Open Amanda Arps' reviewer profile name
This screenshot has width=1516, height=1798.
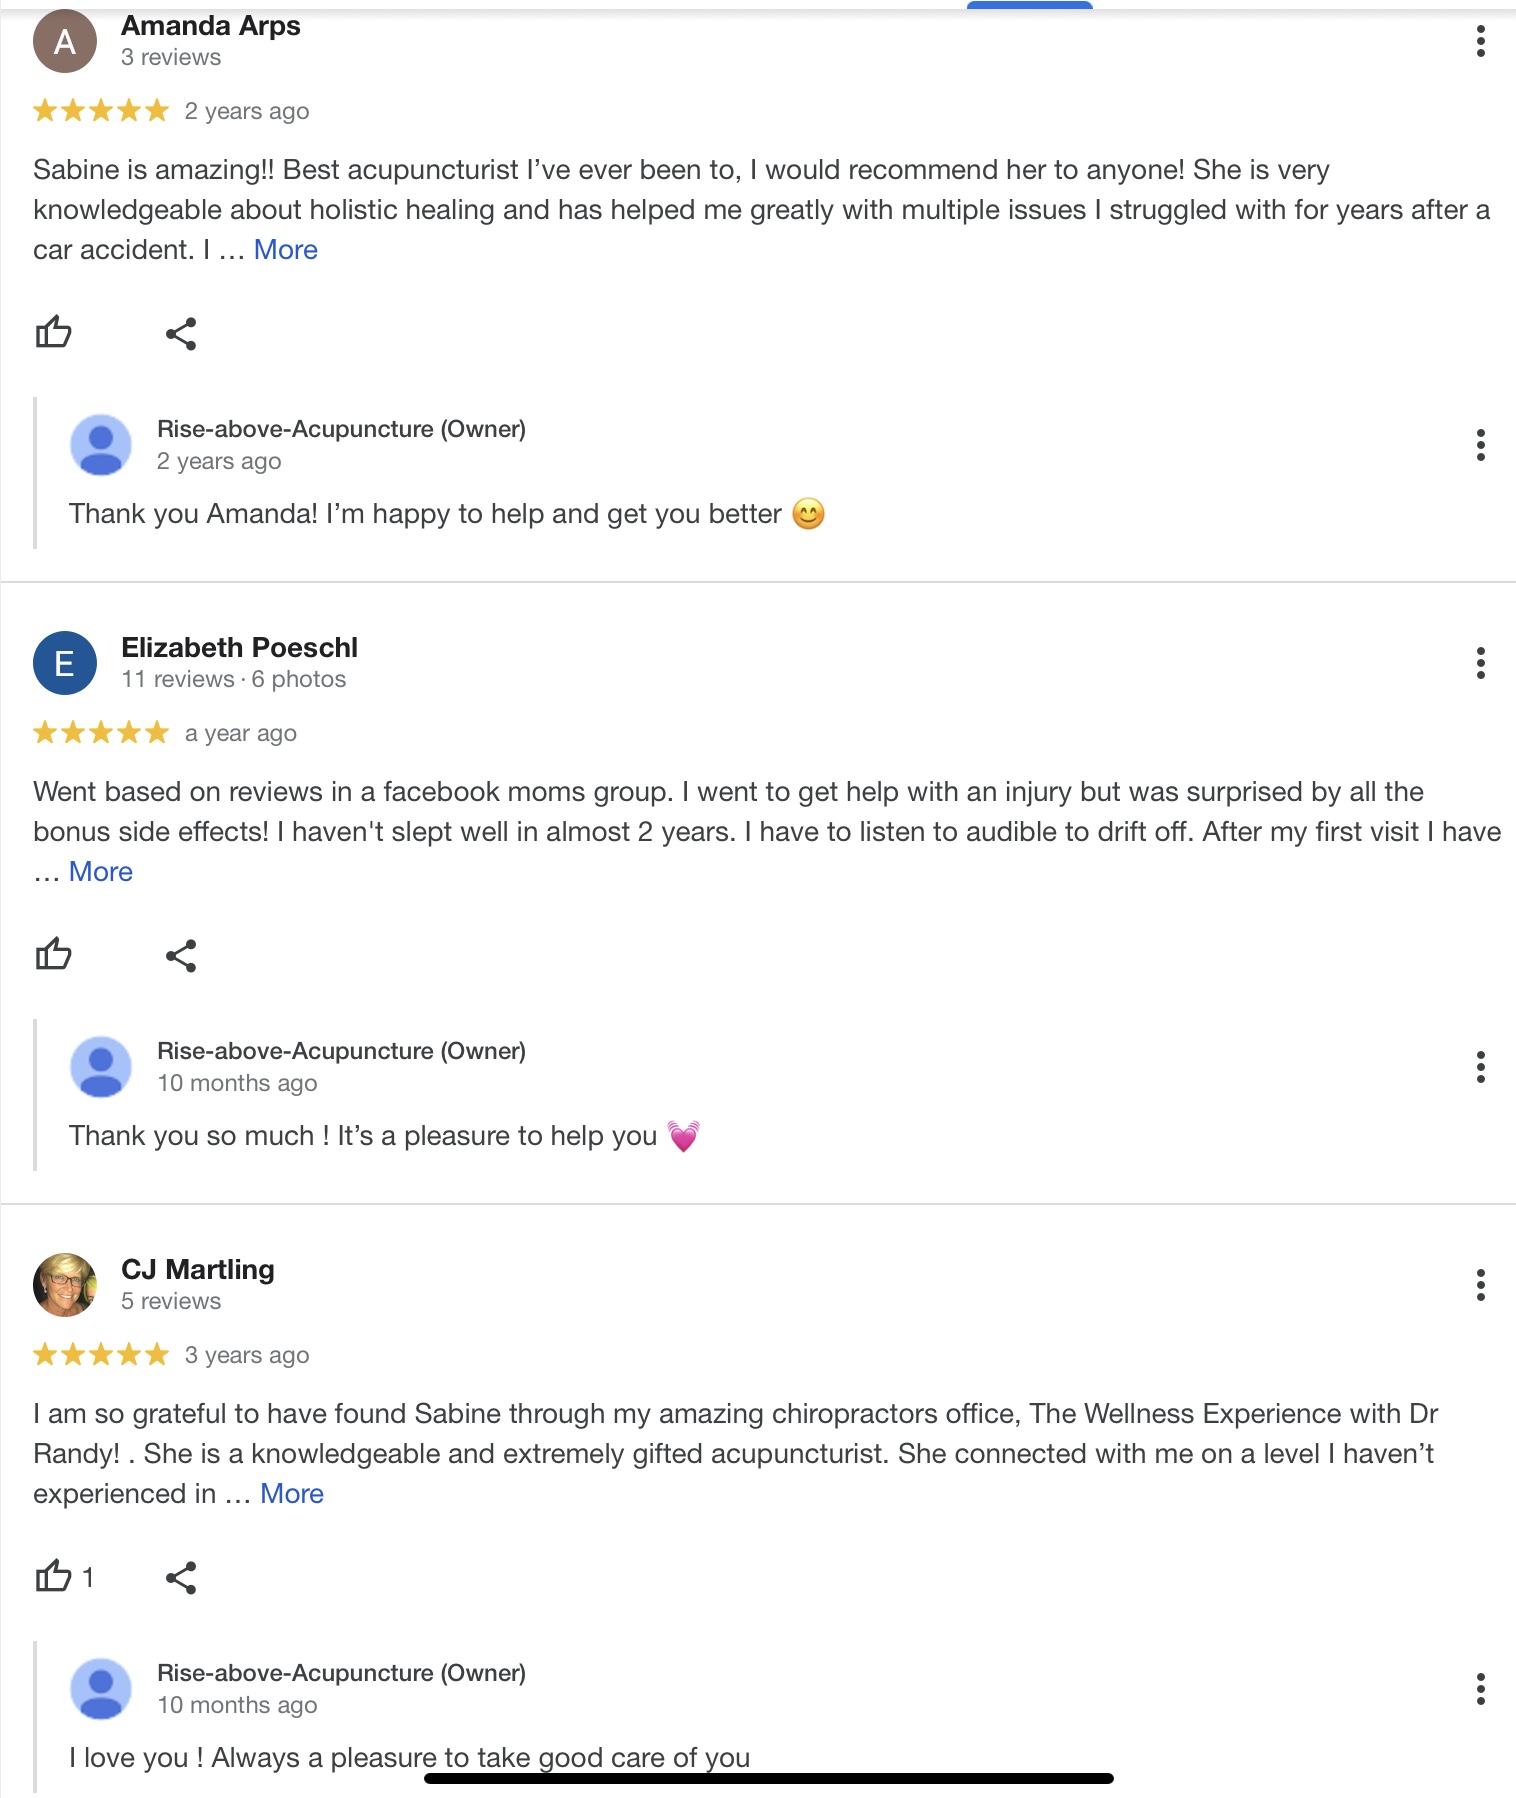(x=210, y=26)
